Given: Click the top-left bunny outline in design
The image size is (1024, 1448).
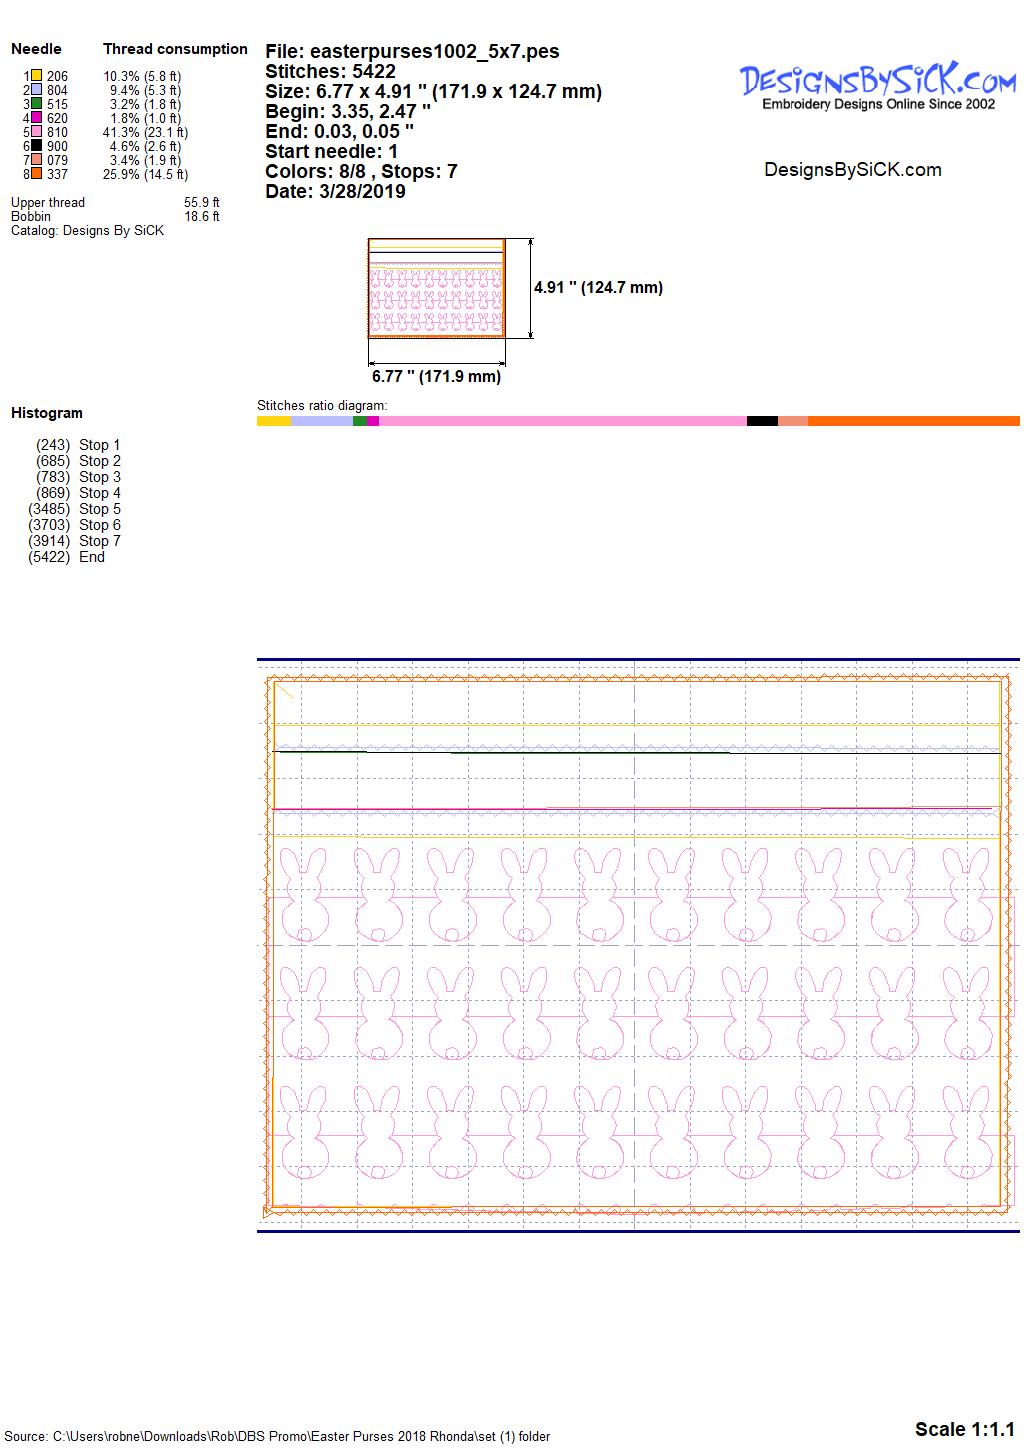Looking at the screenshot, I should (304, 894).
